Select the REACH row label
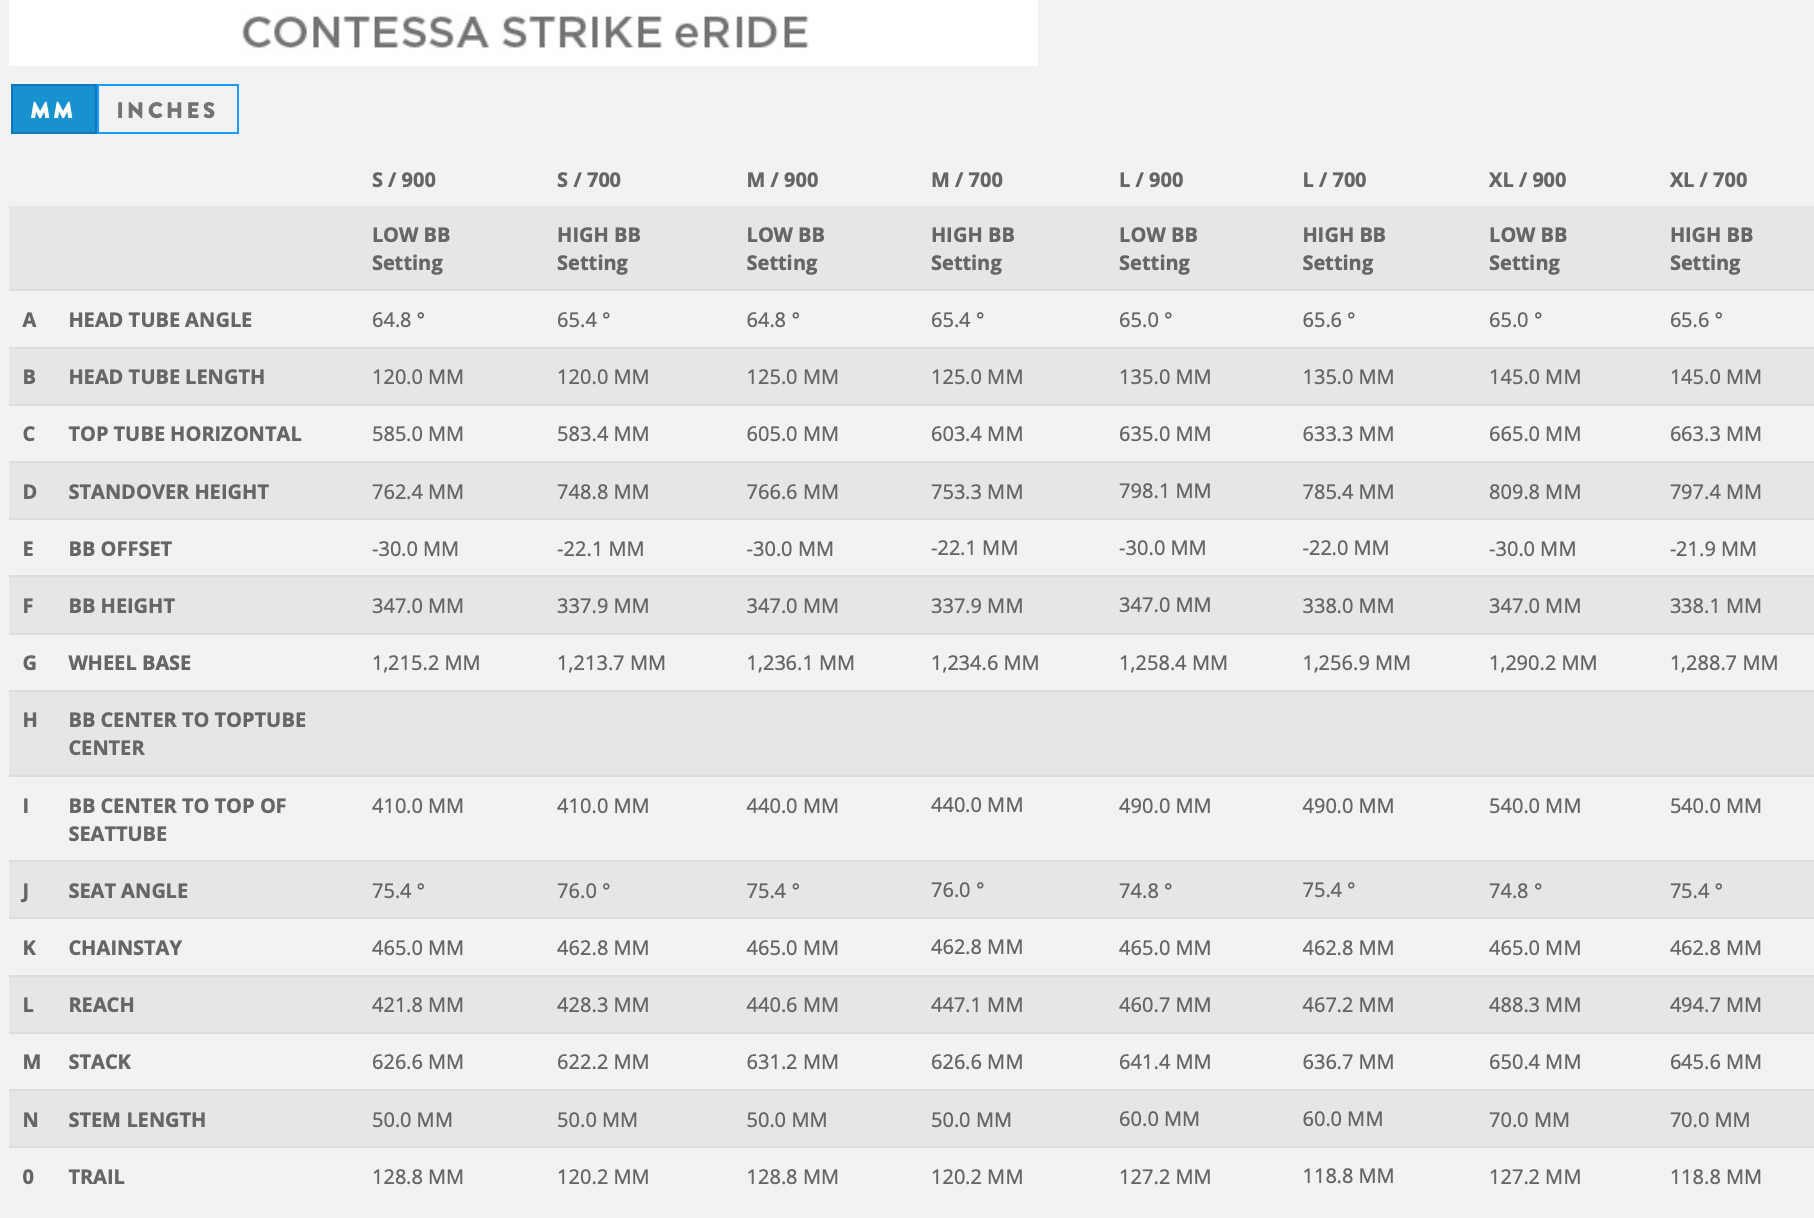 click(101, 1005)
